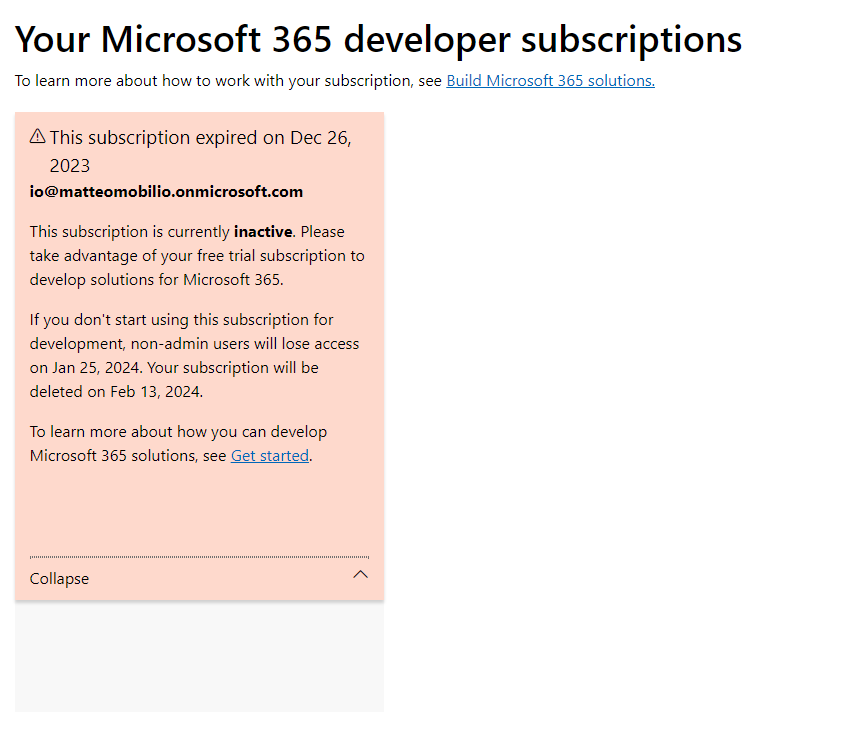Collapse the expired subscription card

pos(199,577)
